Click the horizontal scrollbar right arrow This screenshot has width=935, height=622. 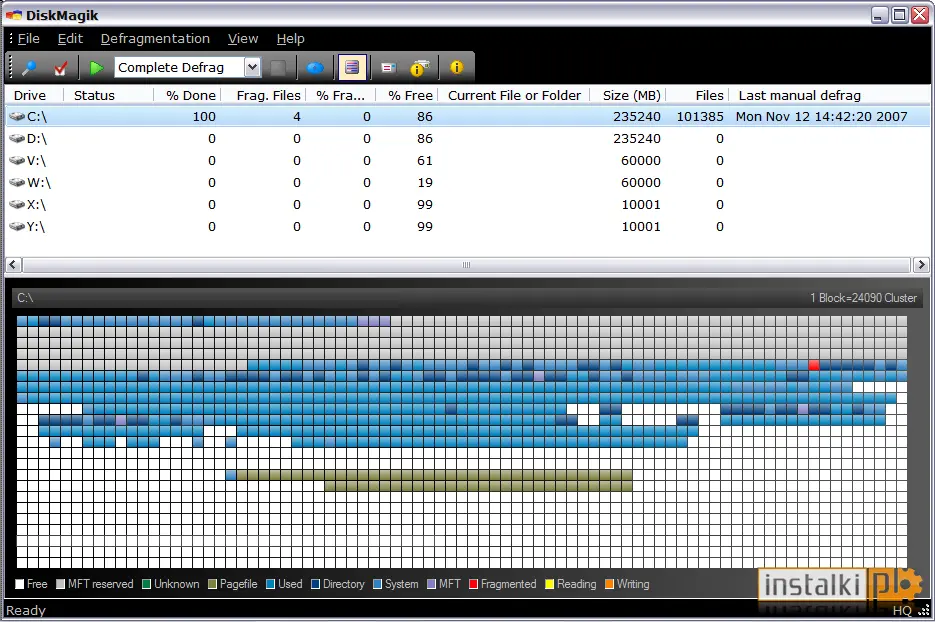pyautogui.click(x=921, y=265)
